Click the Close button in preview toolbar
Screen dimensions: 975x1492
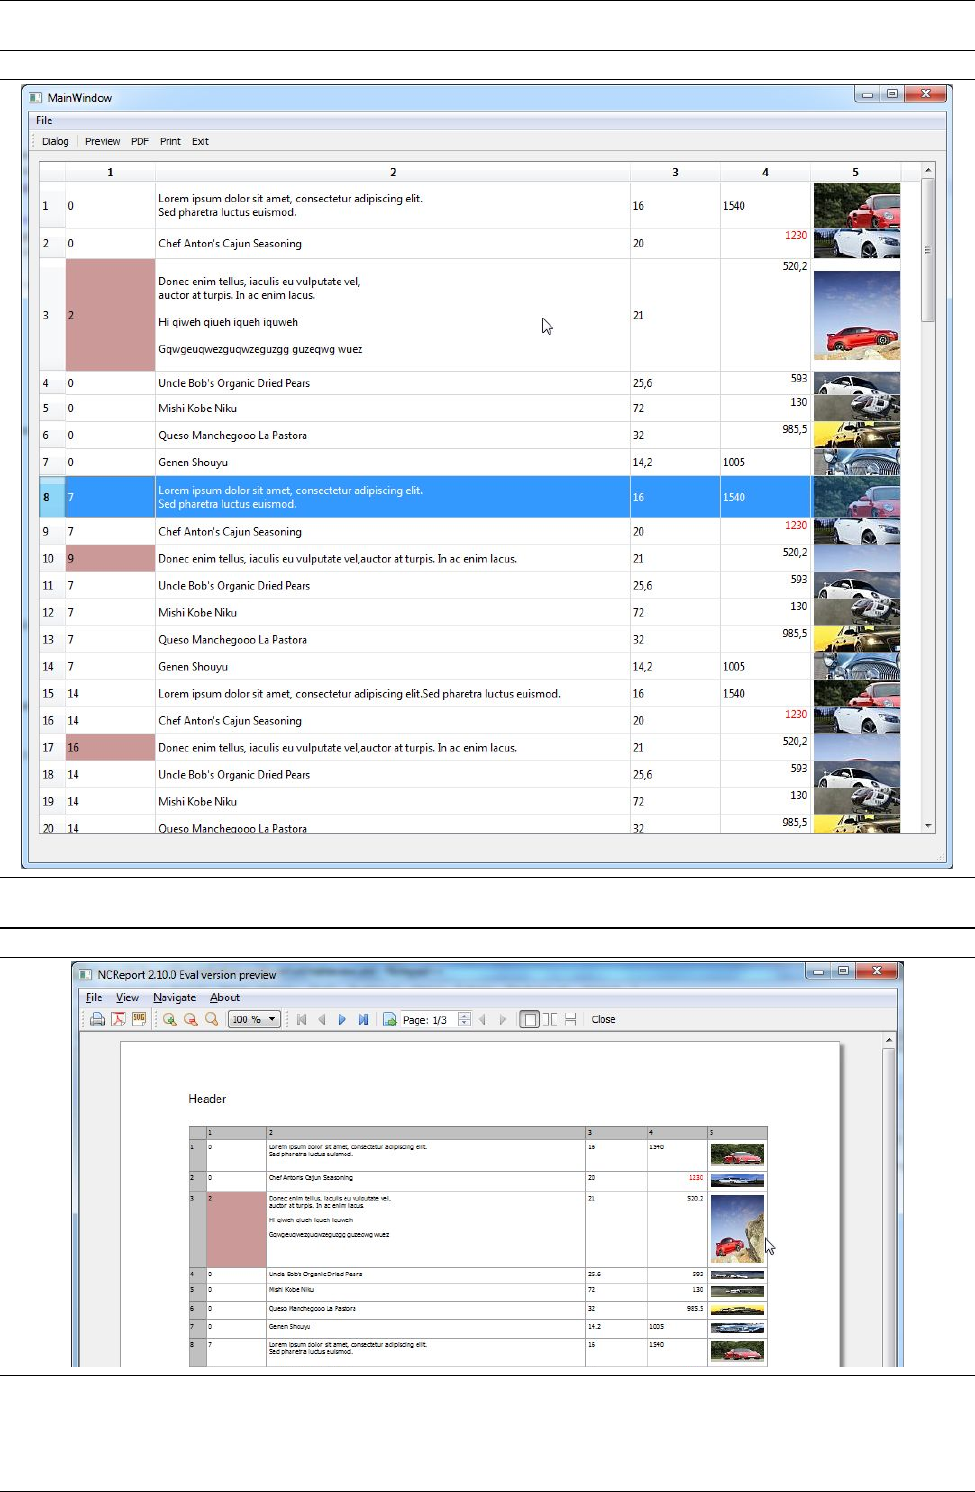(603, 1019)
